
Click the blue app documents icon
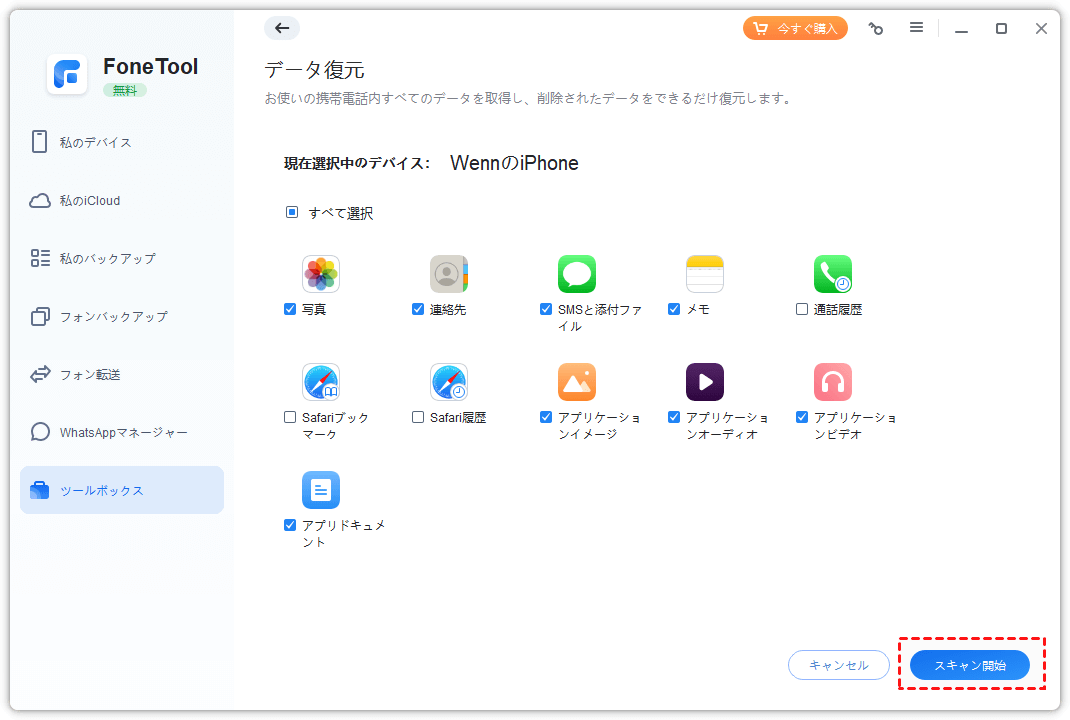tap(321, 490)
